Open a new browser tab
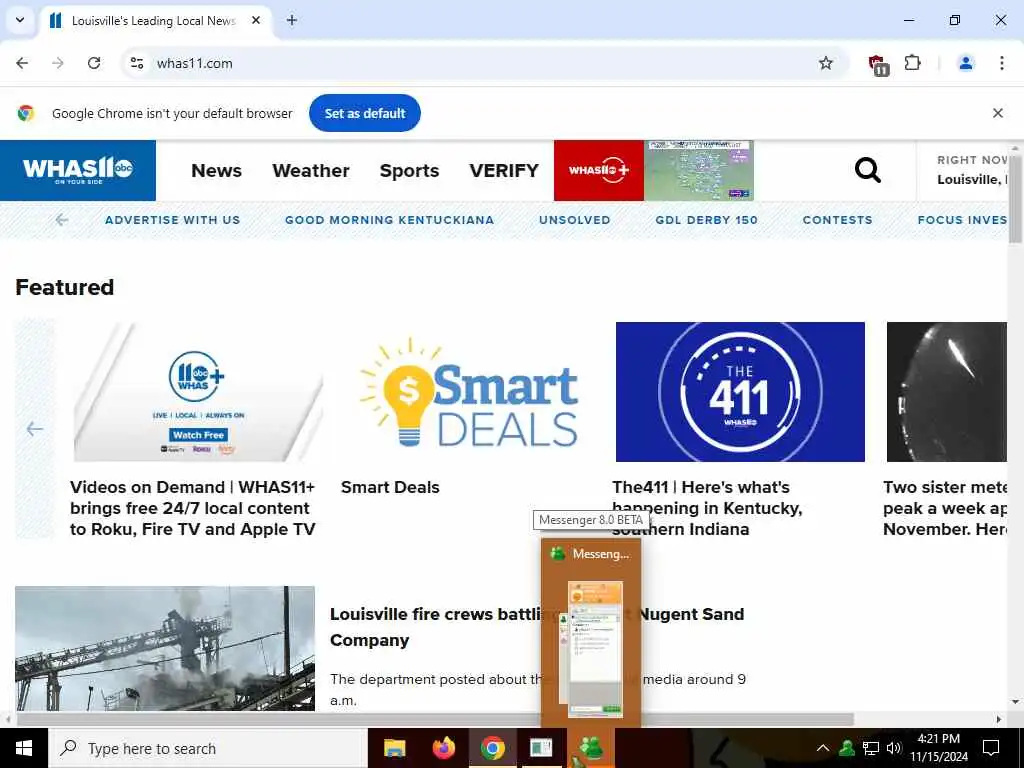 pos(292,20)
